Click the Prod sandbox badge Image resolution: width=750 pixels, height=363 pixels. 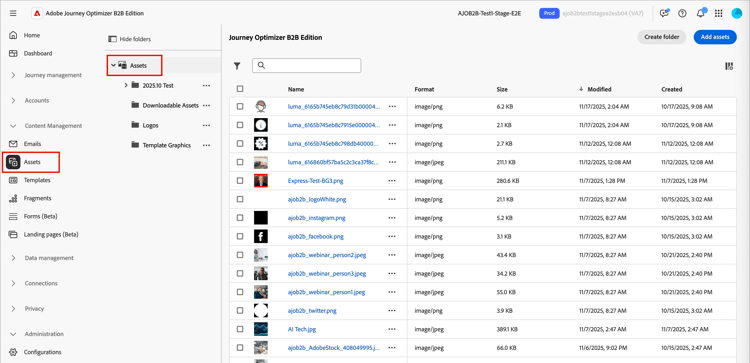point(549,13)
